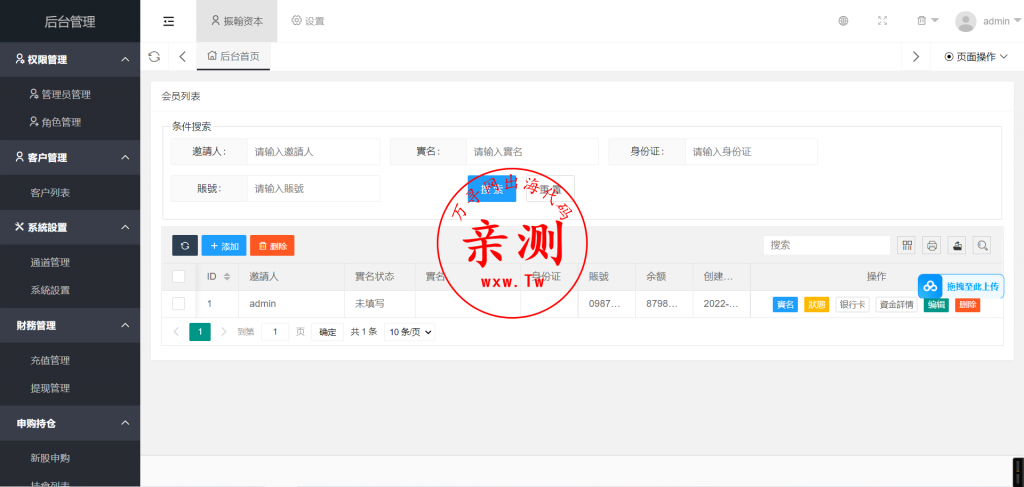Collapse the 申购持仓 sidebar group
The width and height of the screenshot is (1024, 487).
point(70,423)
